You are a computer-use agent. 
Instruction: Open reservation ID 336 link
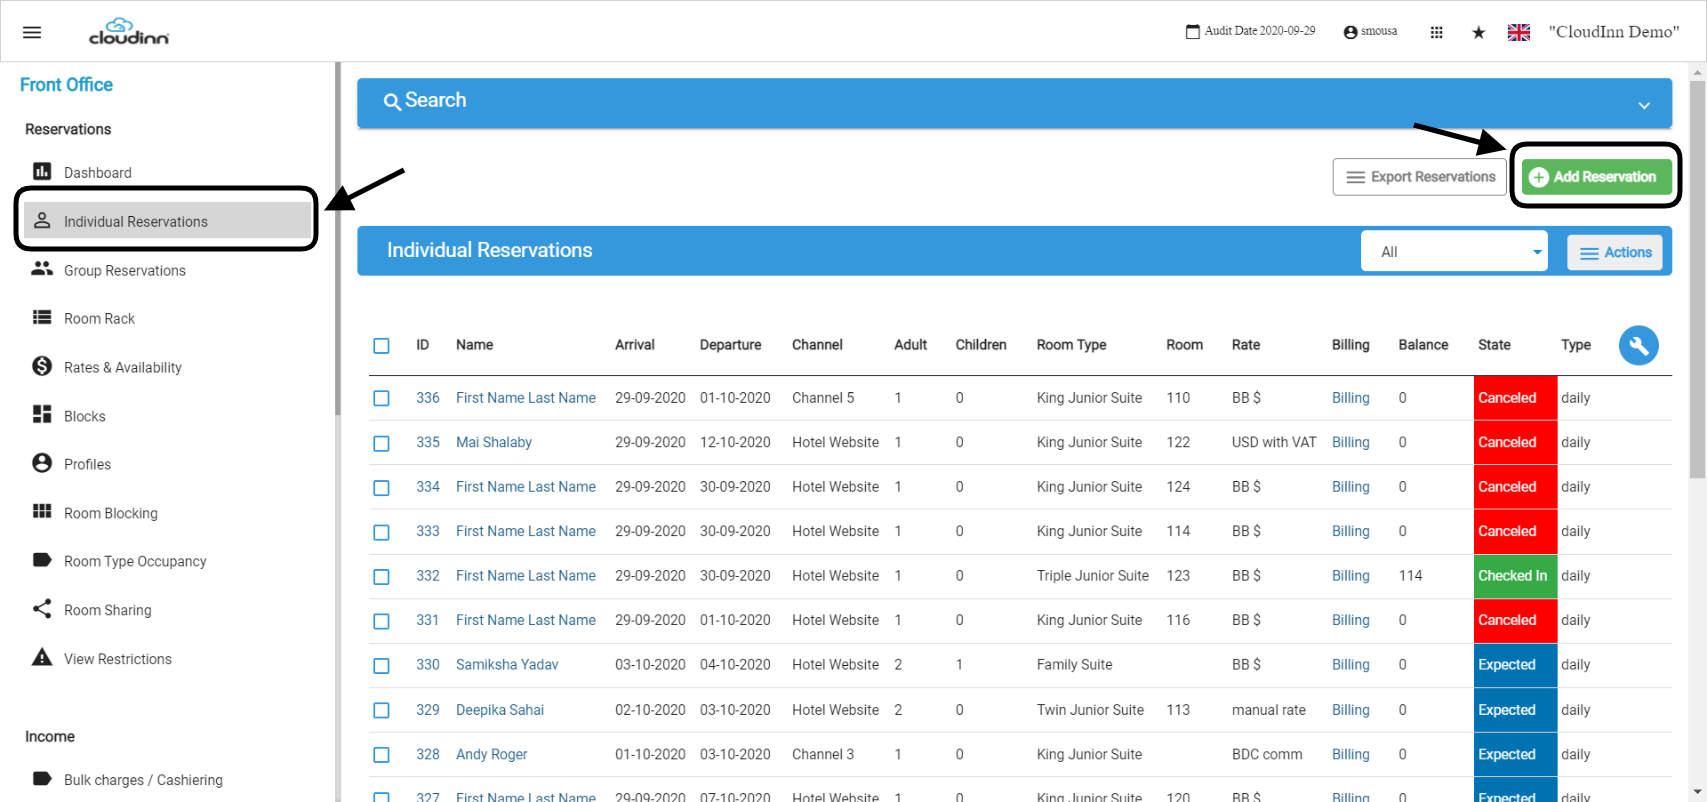pos(428,397)
